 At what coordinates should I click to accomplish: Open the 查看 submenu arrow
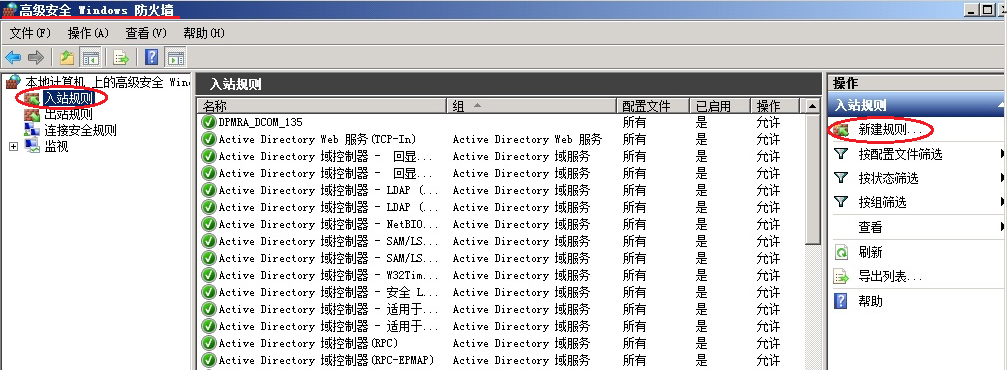click(1002, 227)
